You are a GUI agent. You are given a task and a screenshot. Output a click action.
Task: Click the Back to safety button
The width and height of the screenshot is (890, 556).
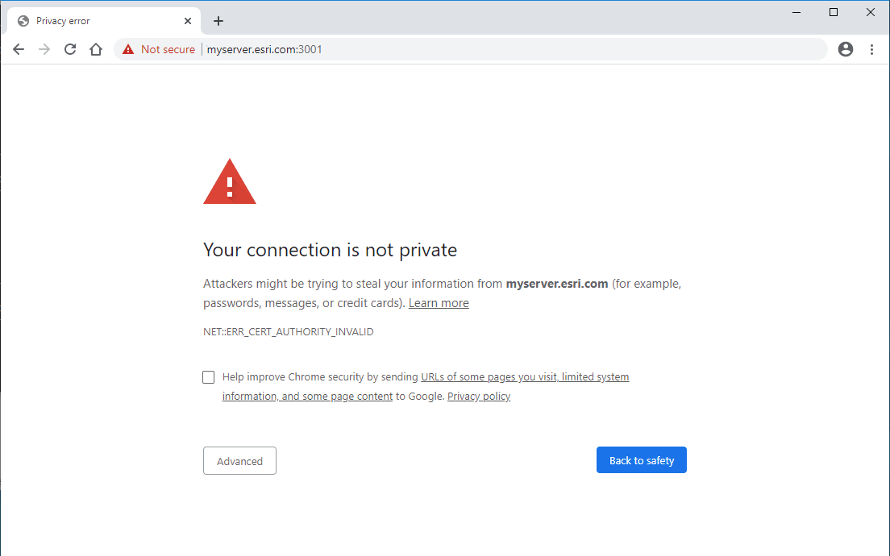pyautogui.click(x=641, y=460)
